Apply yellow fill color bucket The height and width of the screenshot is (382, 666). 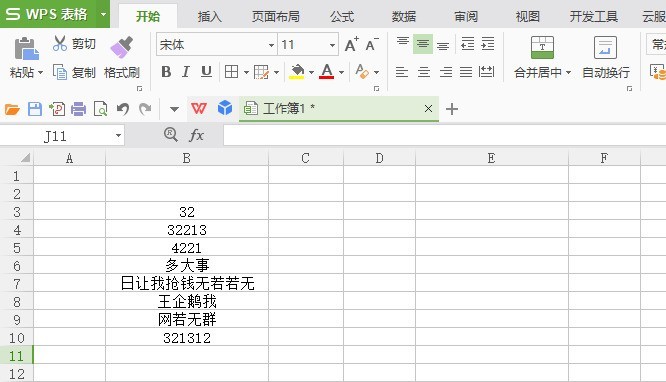[297, 72]
